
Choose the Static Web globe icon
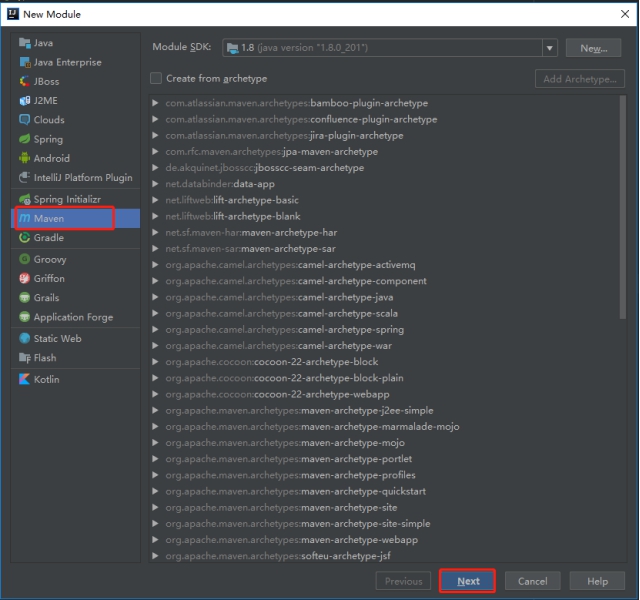coord(24,338)
